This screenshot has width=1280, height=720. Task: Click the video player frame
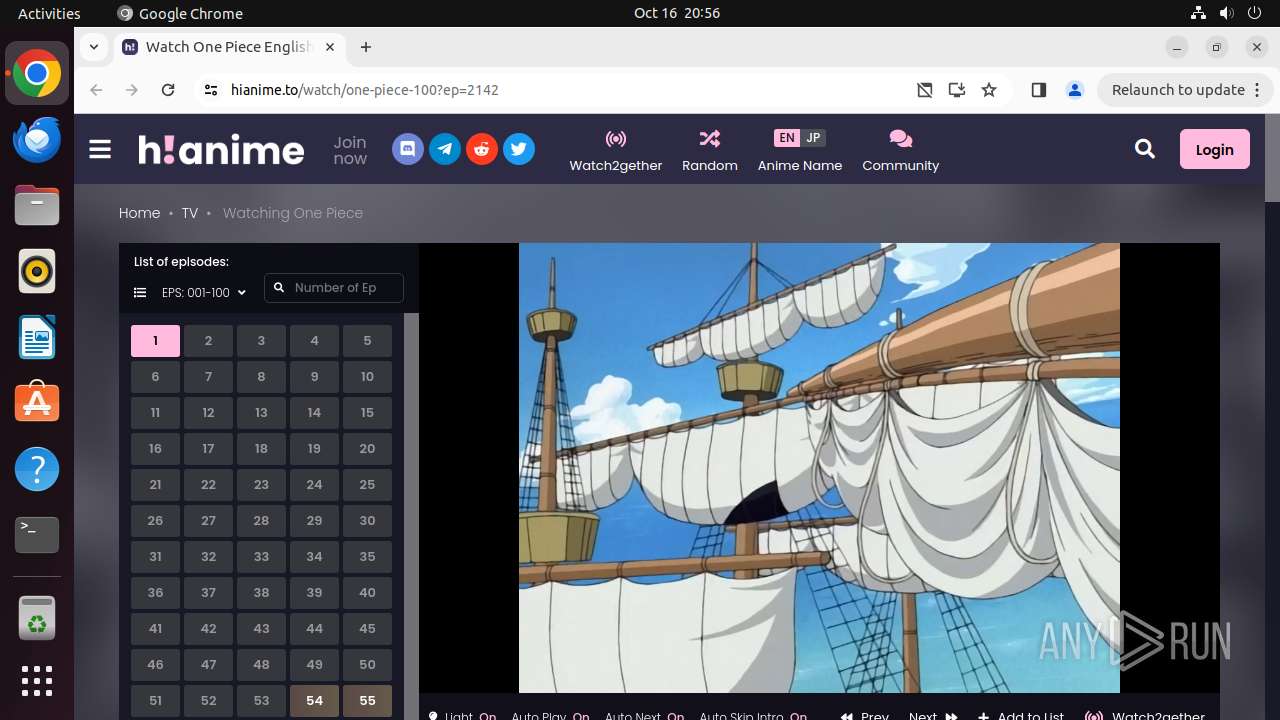tap(819, 468)
